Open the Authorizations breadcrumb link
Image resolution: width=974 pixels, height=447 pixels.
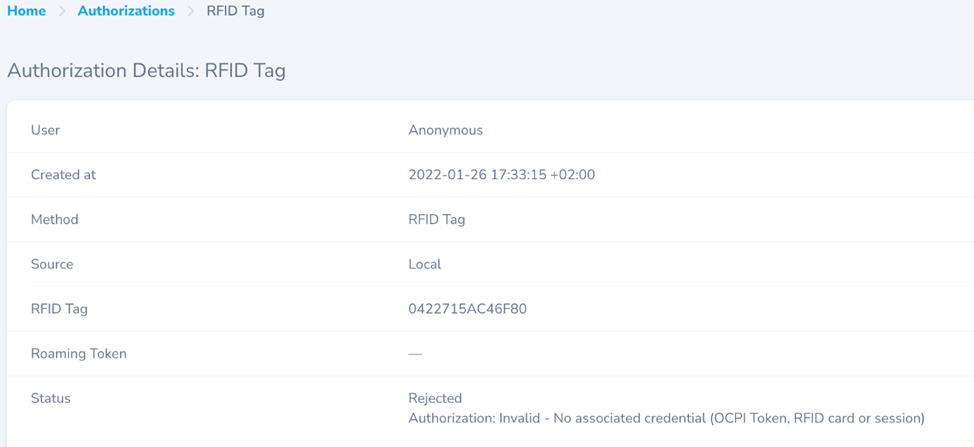(x=126, y=11)
